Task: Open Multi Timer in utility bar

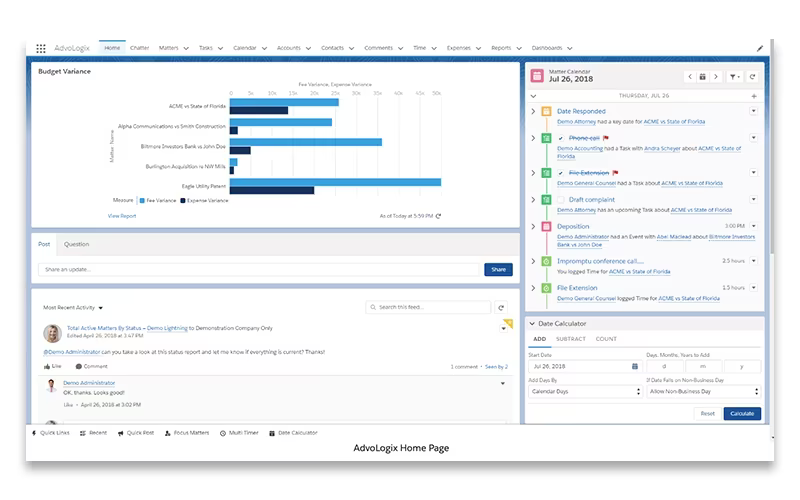Action: pos(239,433)
